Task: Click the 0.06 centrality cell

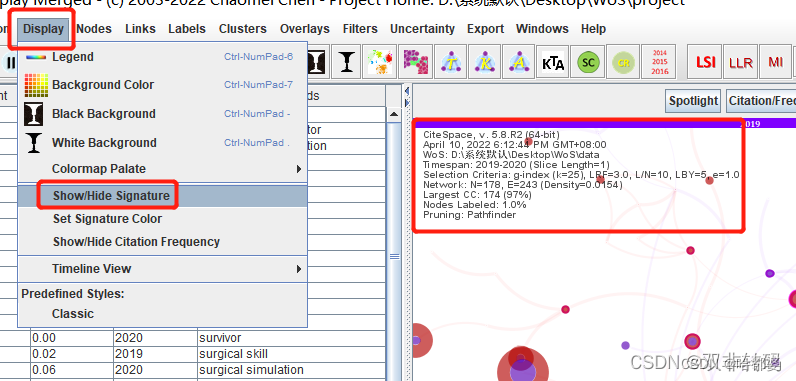Action: click(72, 370)
